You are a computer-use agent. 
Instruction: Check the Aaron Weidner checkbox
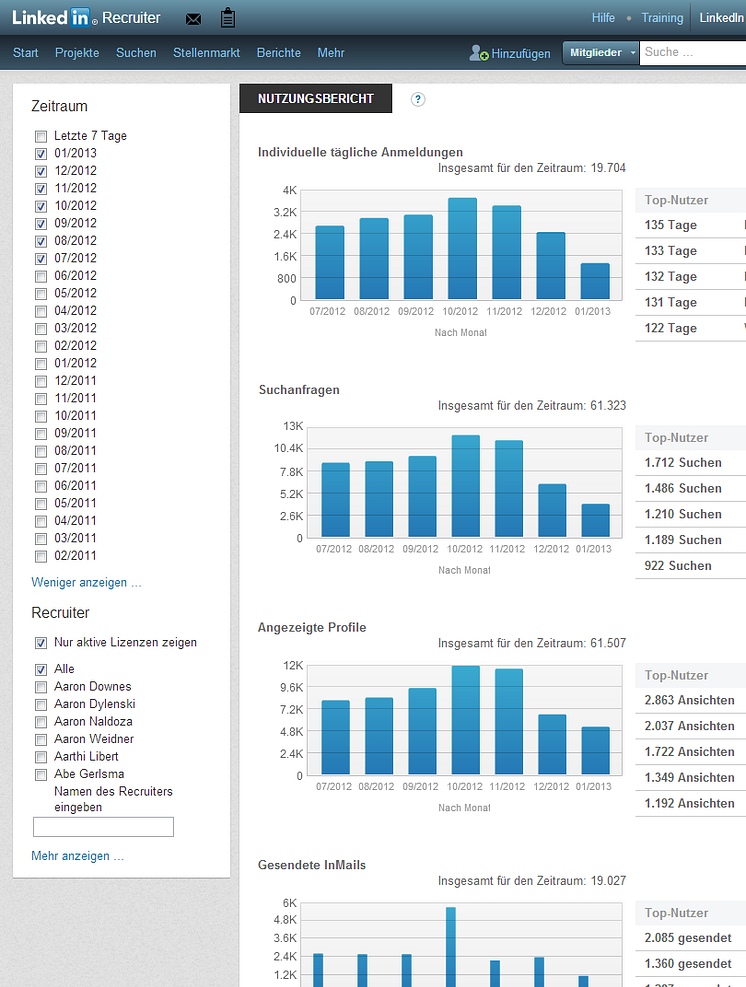[x=41, y=740]
